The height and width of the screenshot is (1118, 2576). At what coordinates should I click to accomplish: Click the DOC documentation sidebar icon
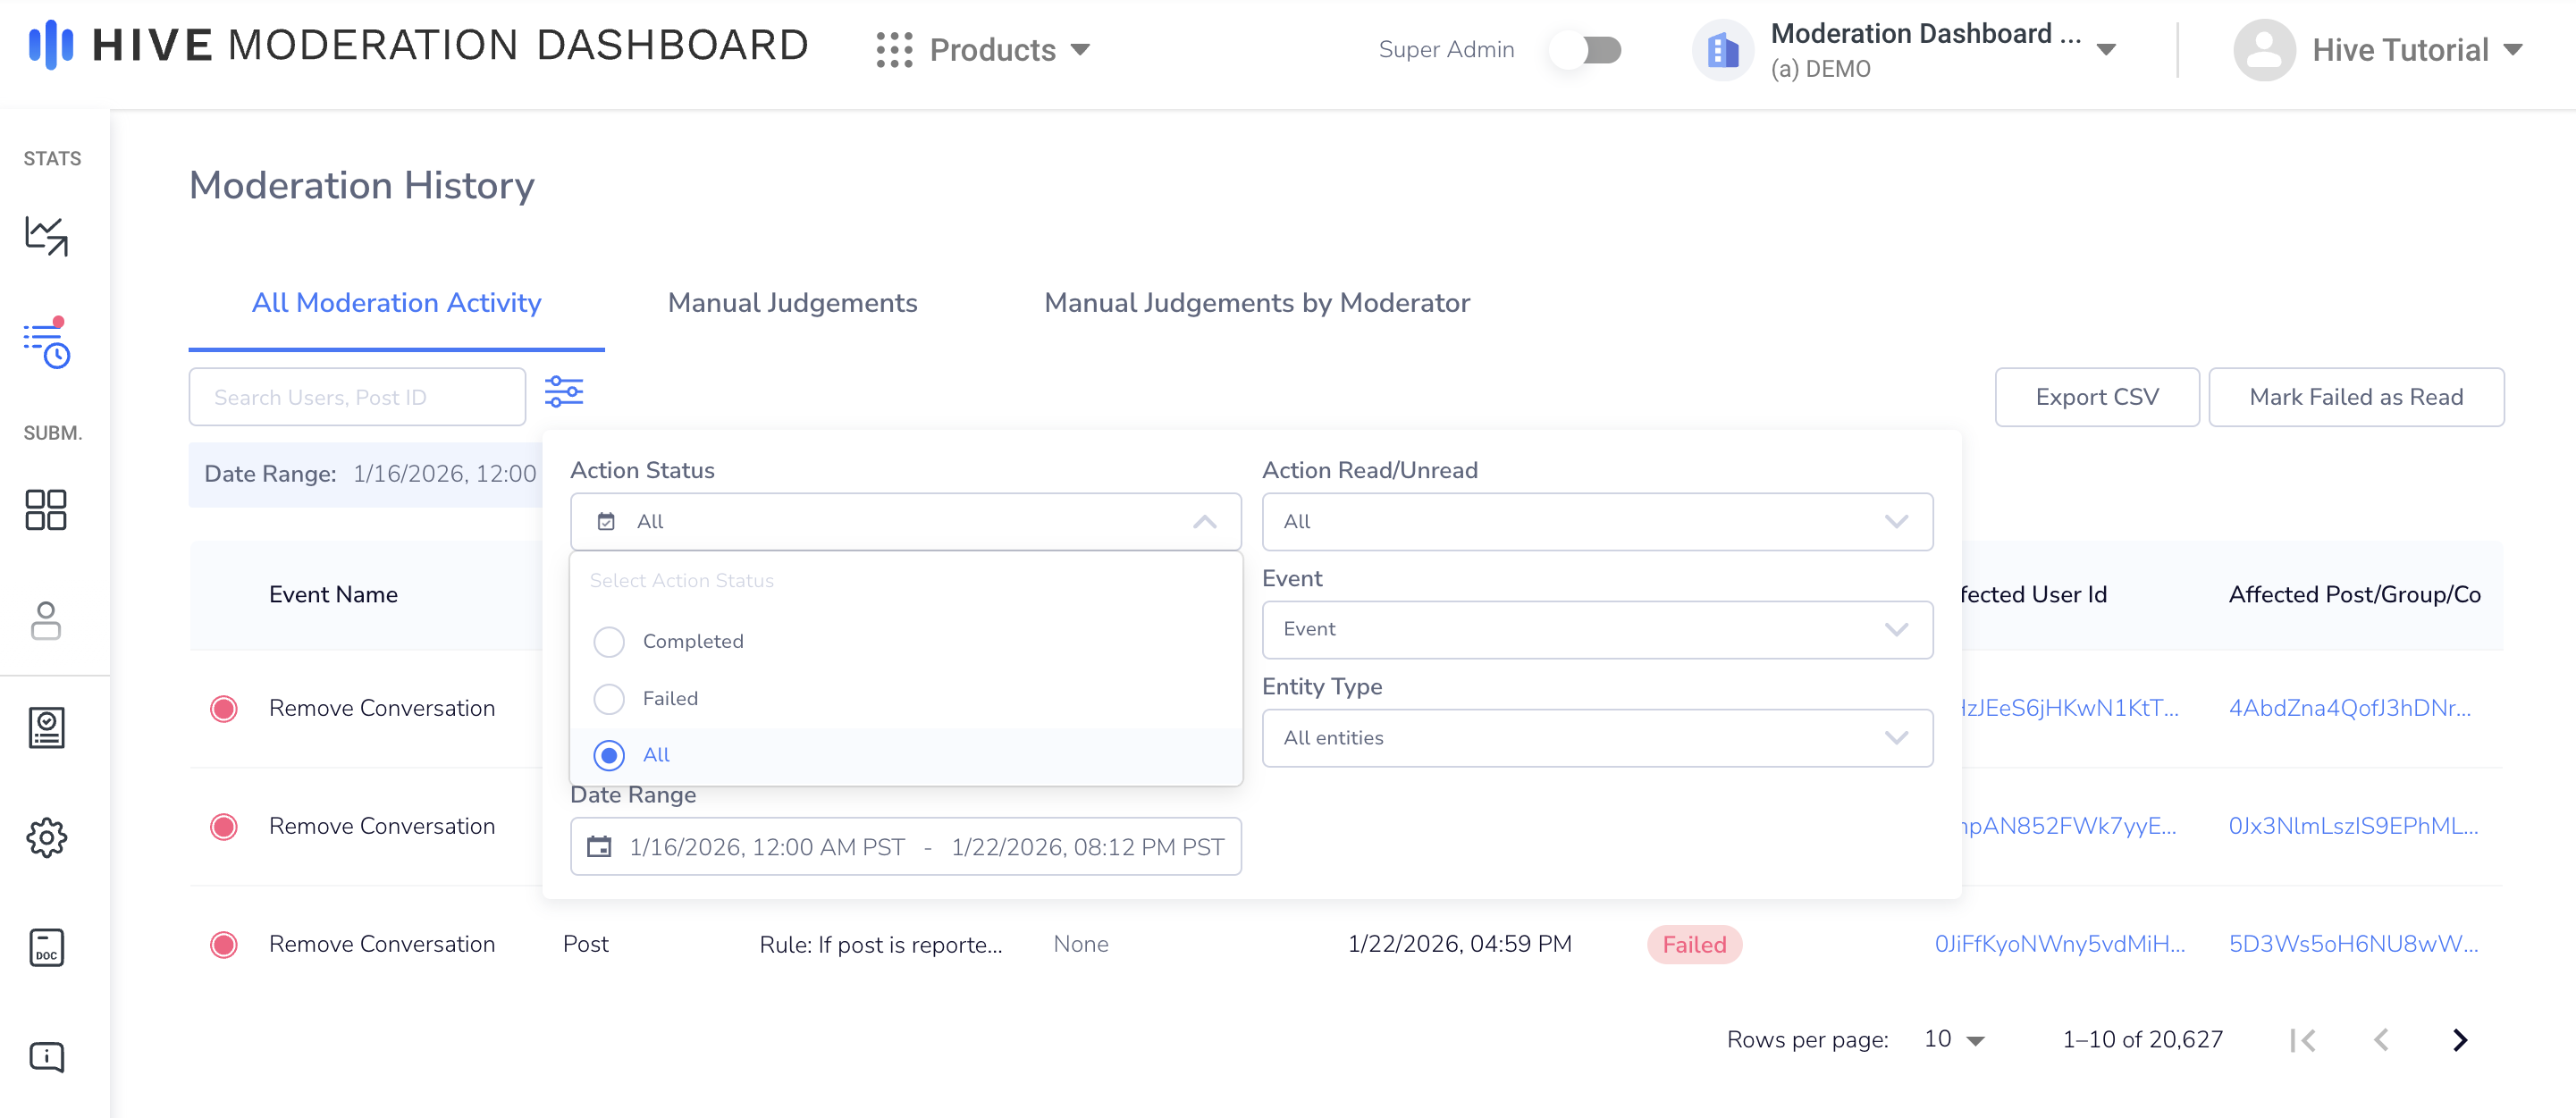pyautogui.click(x=46, y=947)
